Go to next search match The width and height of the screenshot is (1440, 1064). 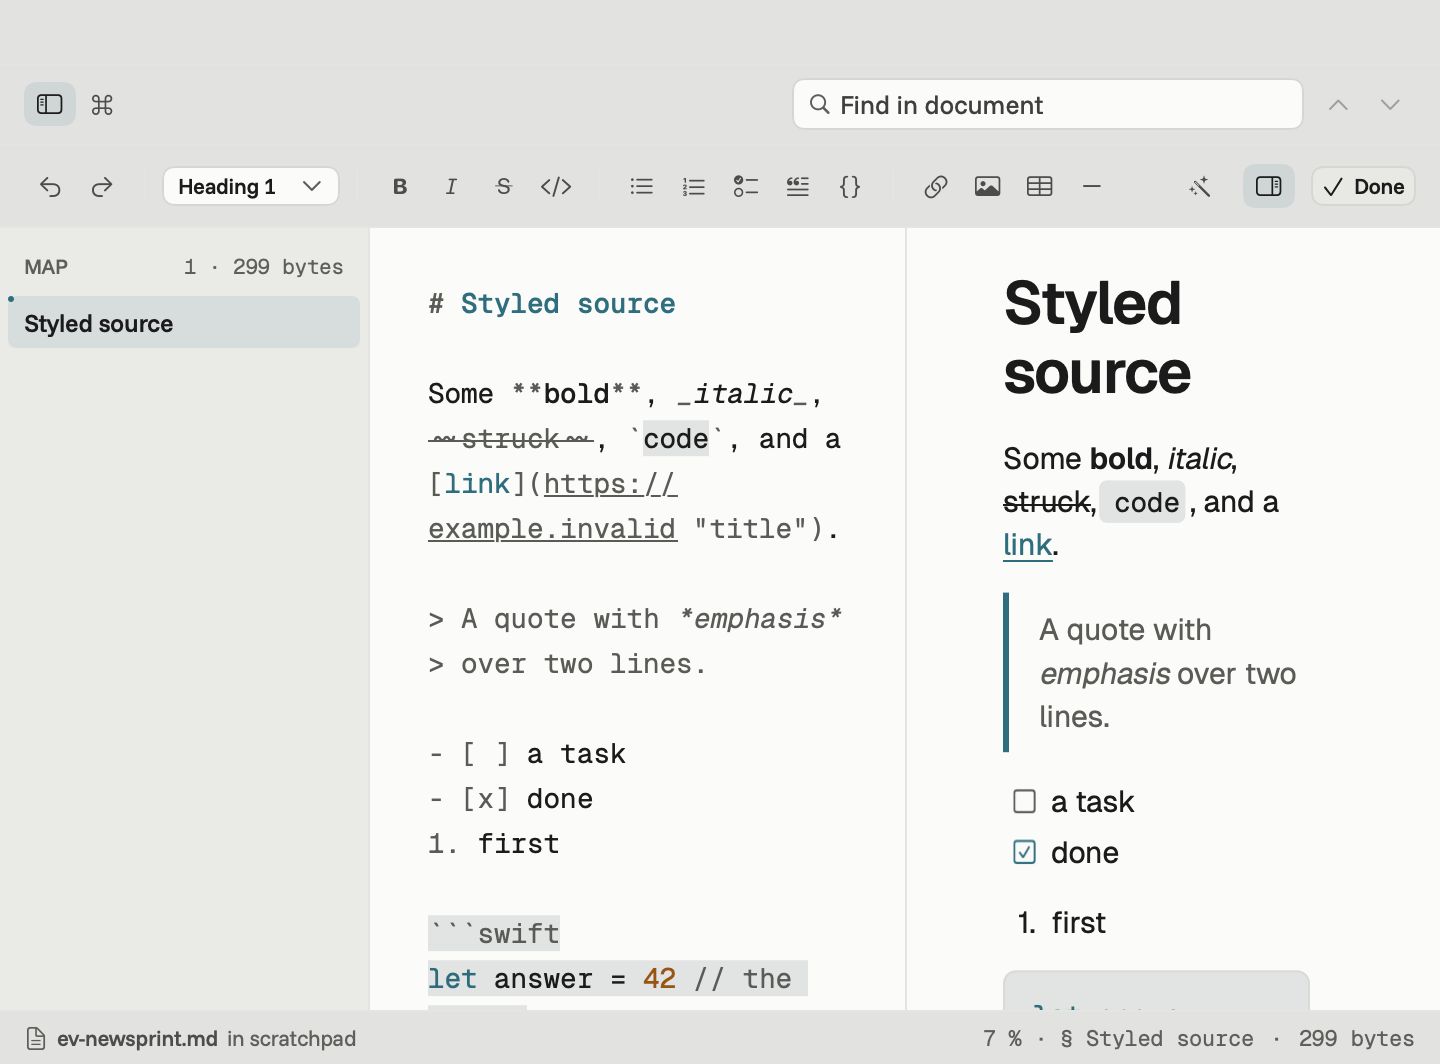(1390, 104)
